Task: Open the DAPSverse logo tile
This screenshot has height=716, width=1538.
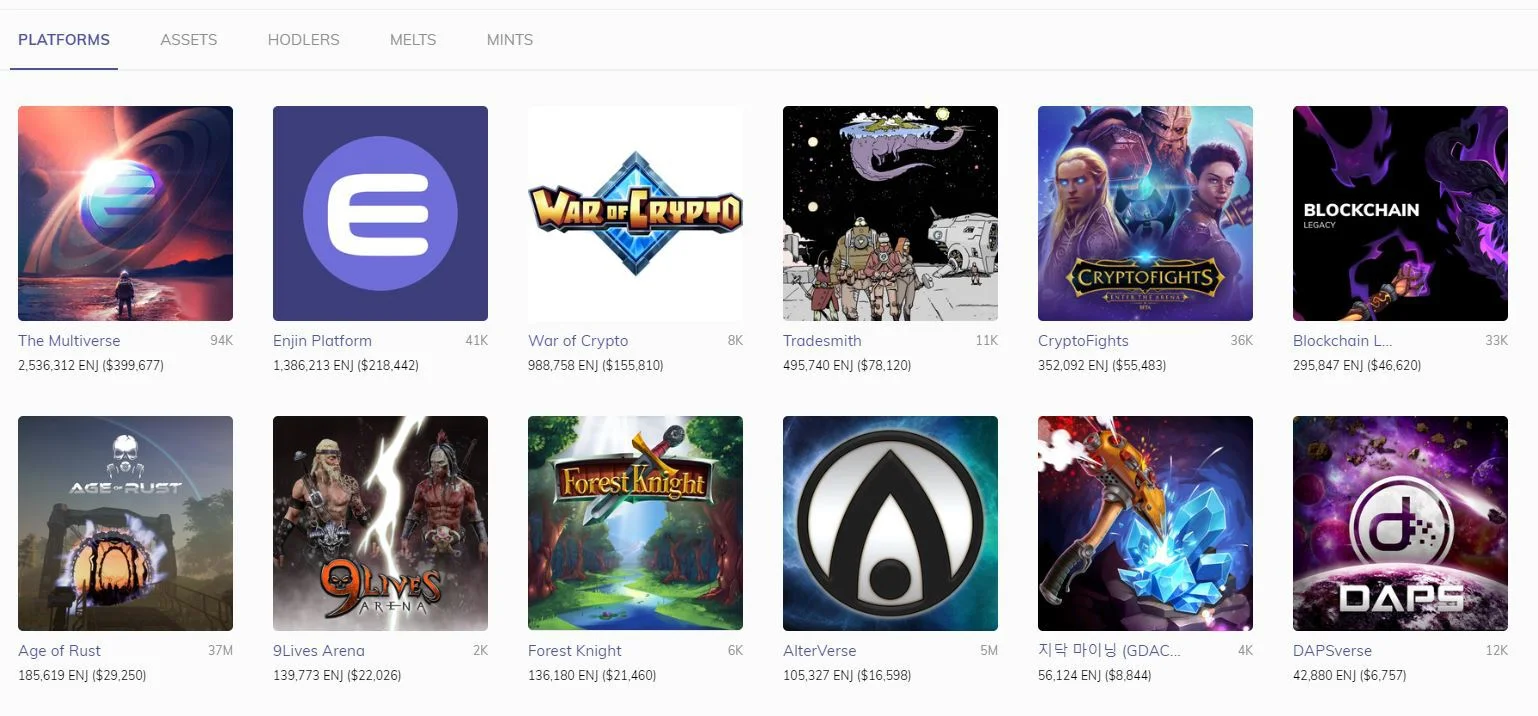Action: click(x=1400, y=523)
